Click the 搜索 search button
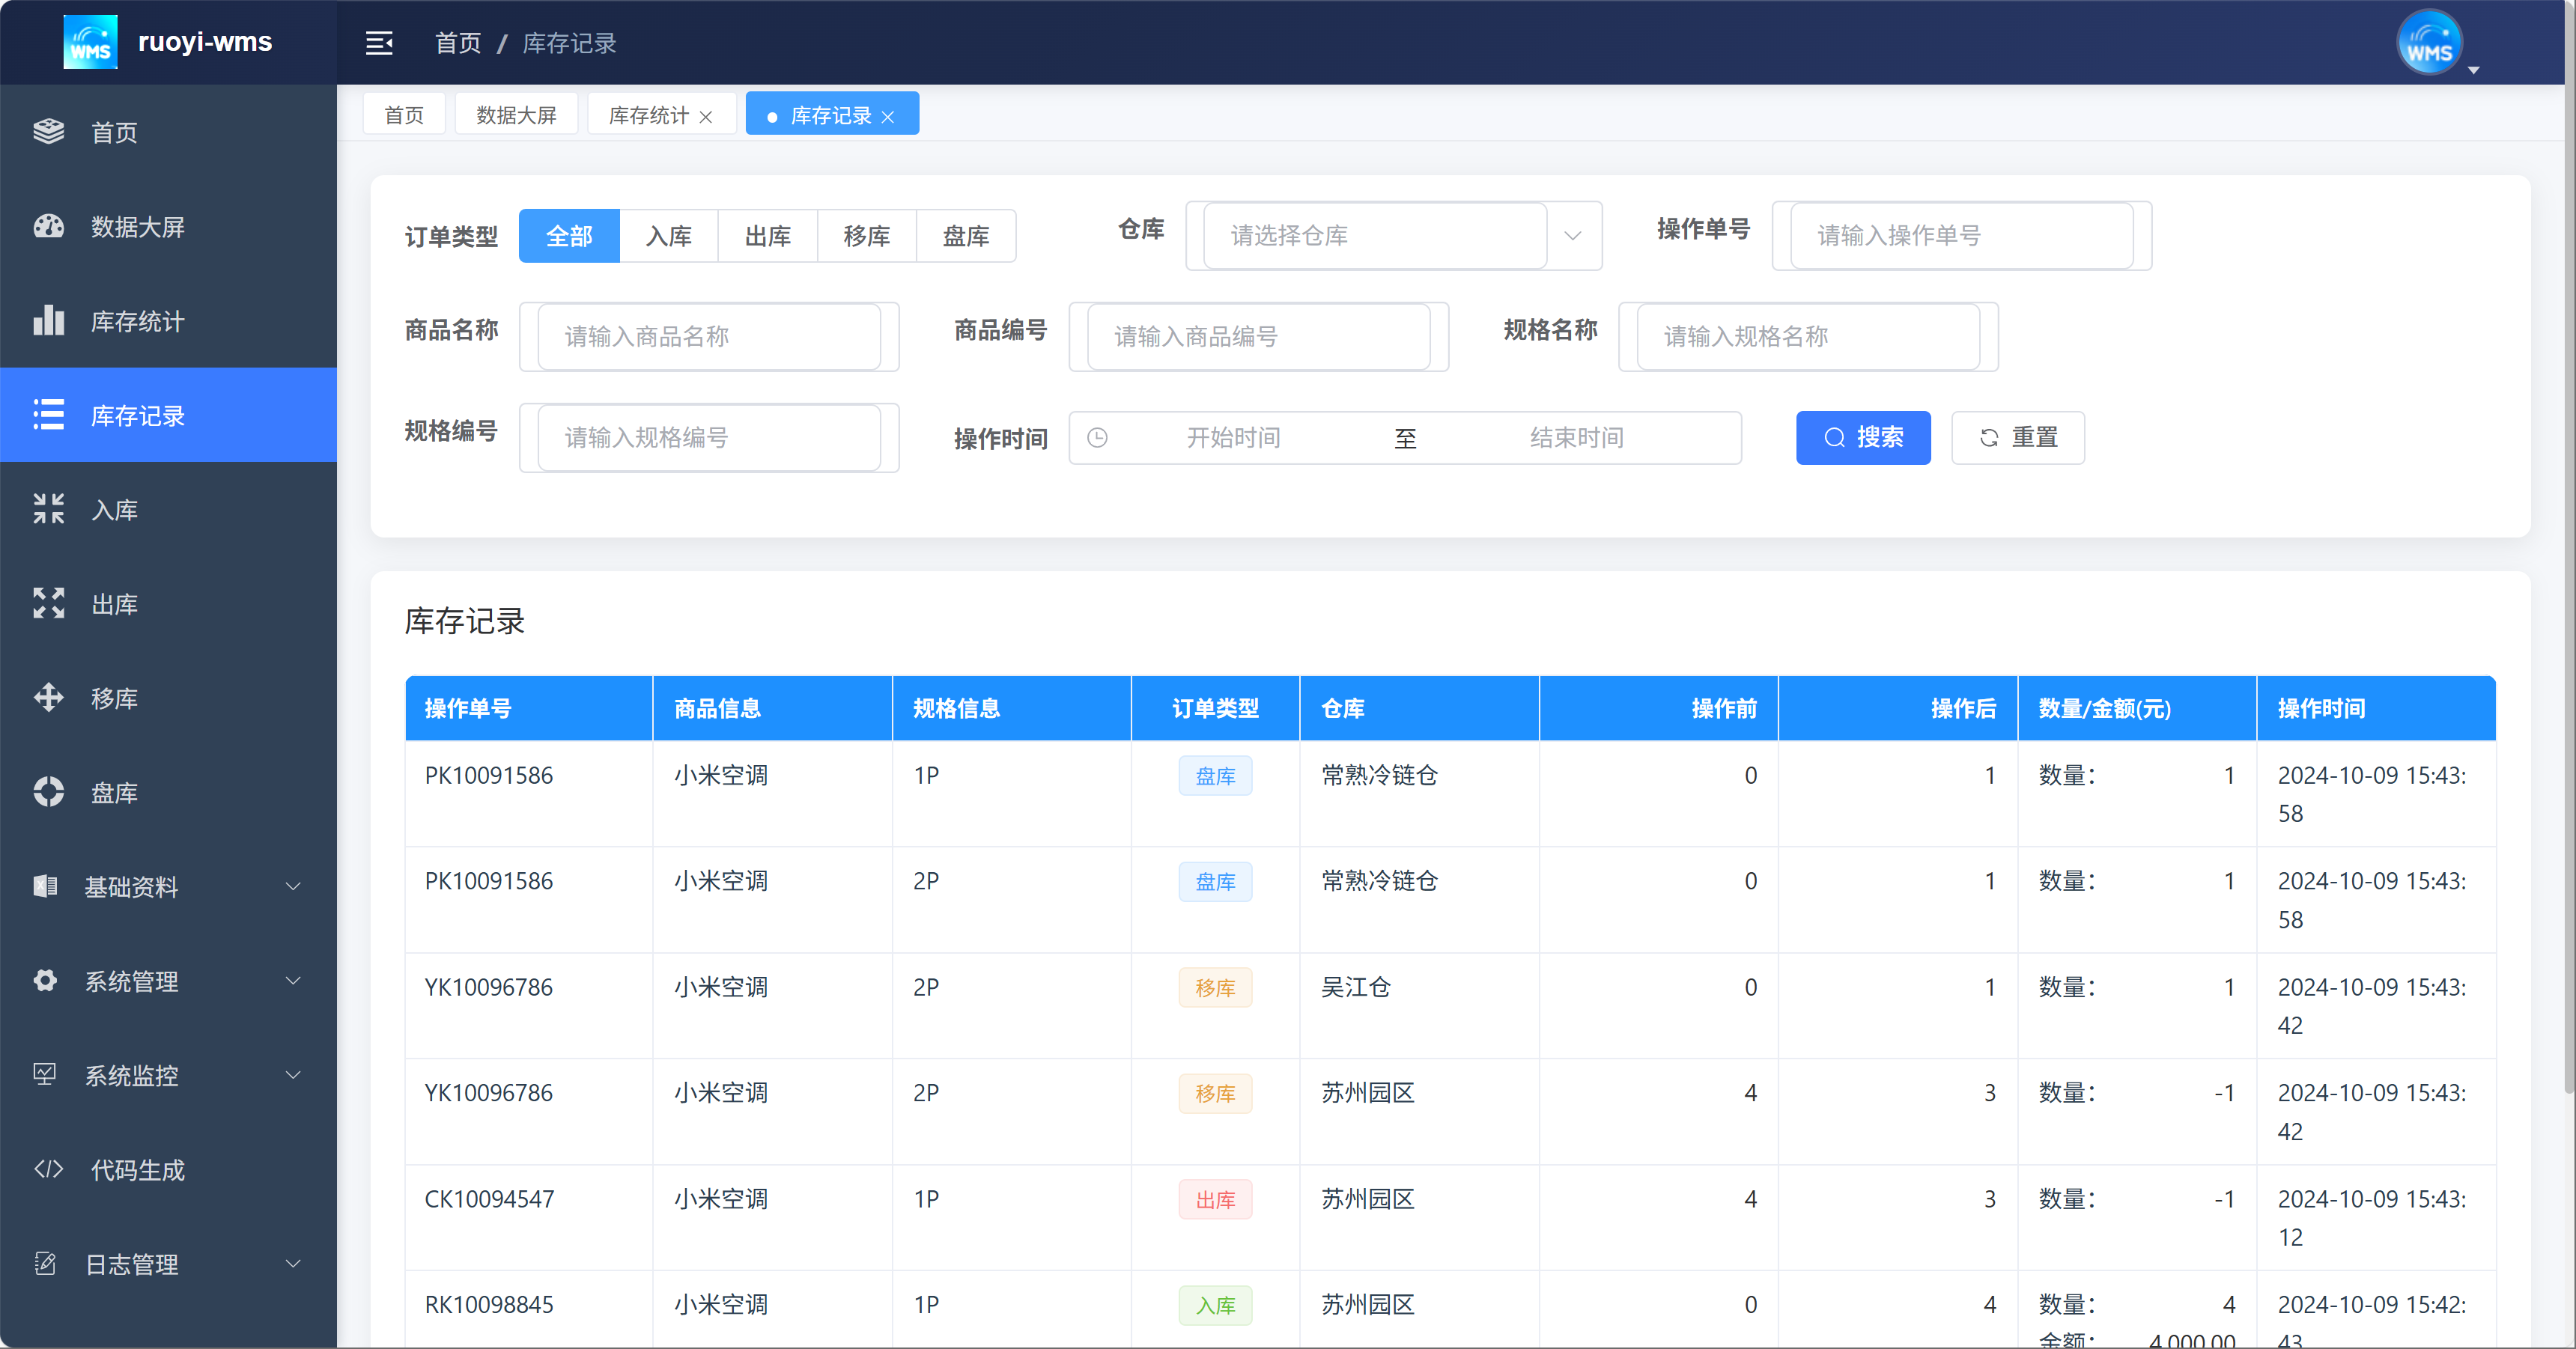Screen dimensions: 2576x1349 click(1862, 438)
